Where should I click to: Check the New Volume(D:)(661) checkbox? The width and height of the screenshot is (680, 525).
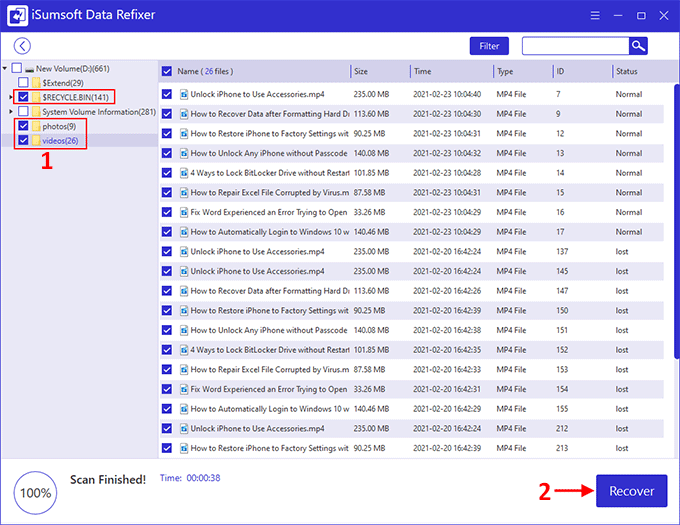16,68
